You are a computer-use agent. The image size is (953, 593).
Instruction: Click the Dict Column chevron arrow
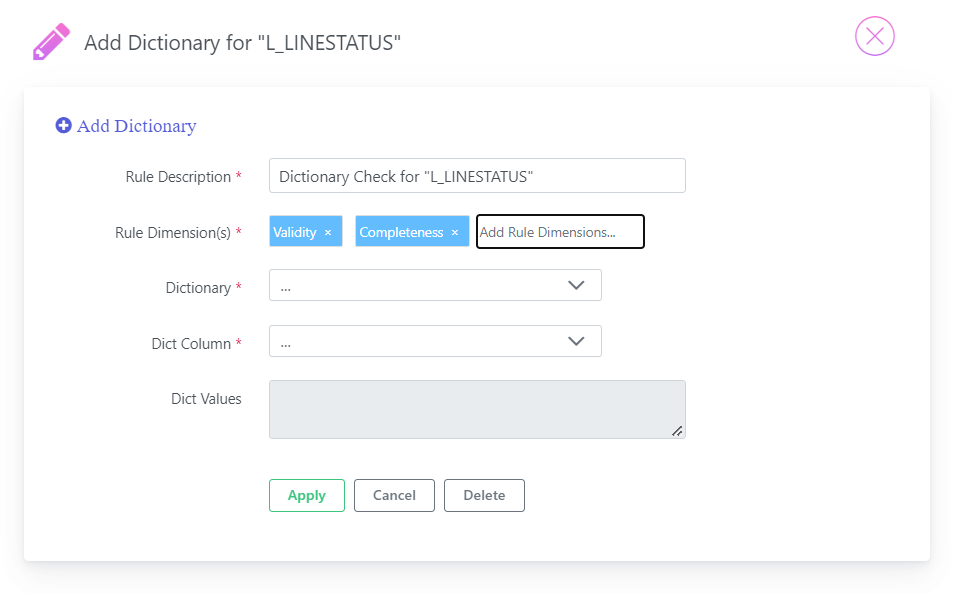point(576,341)
